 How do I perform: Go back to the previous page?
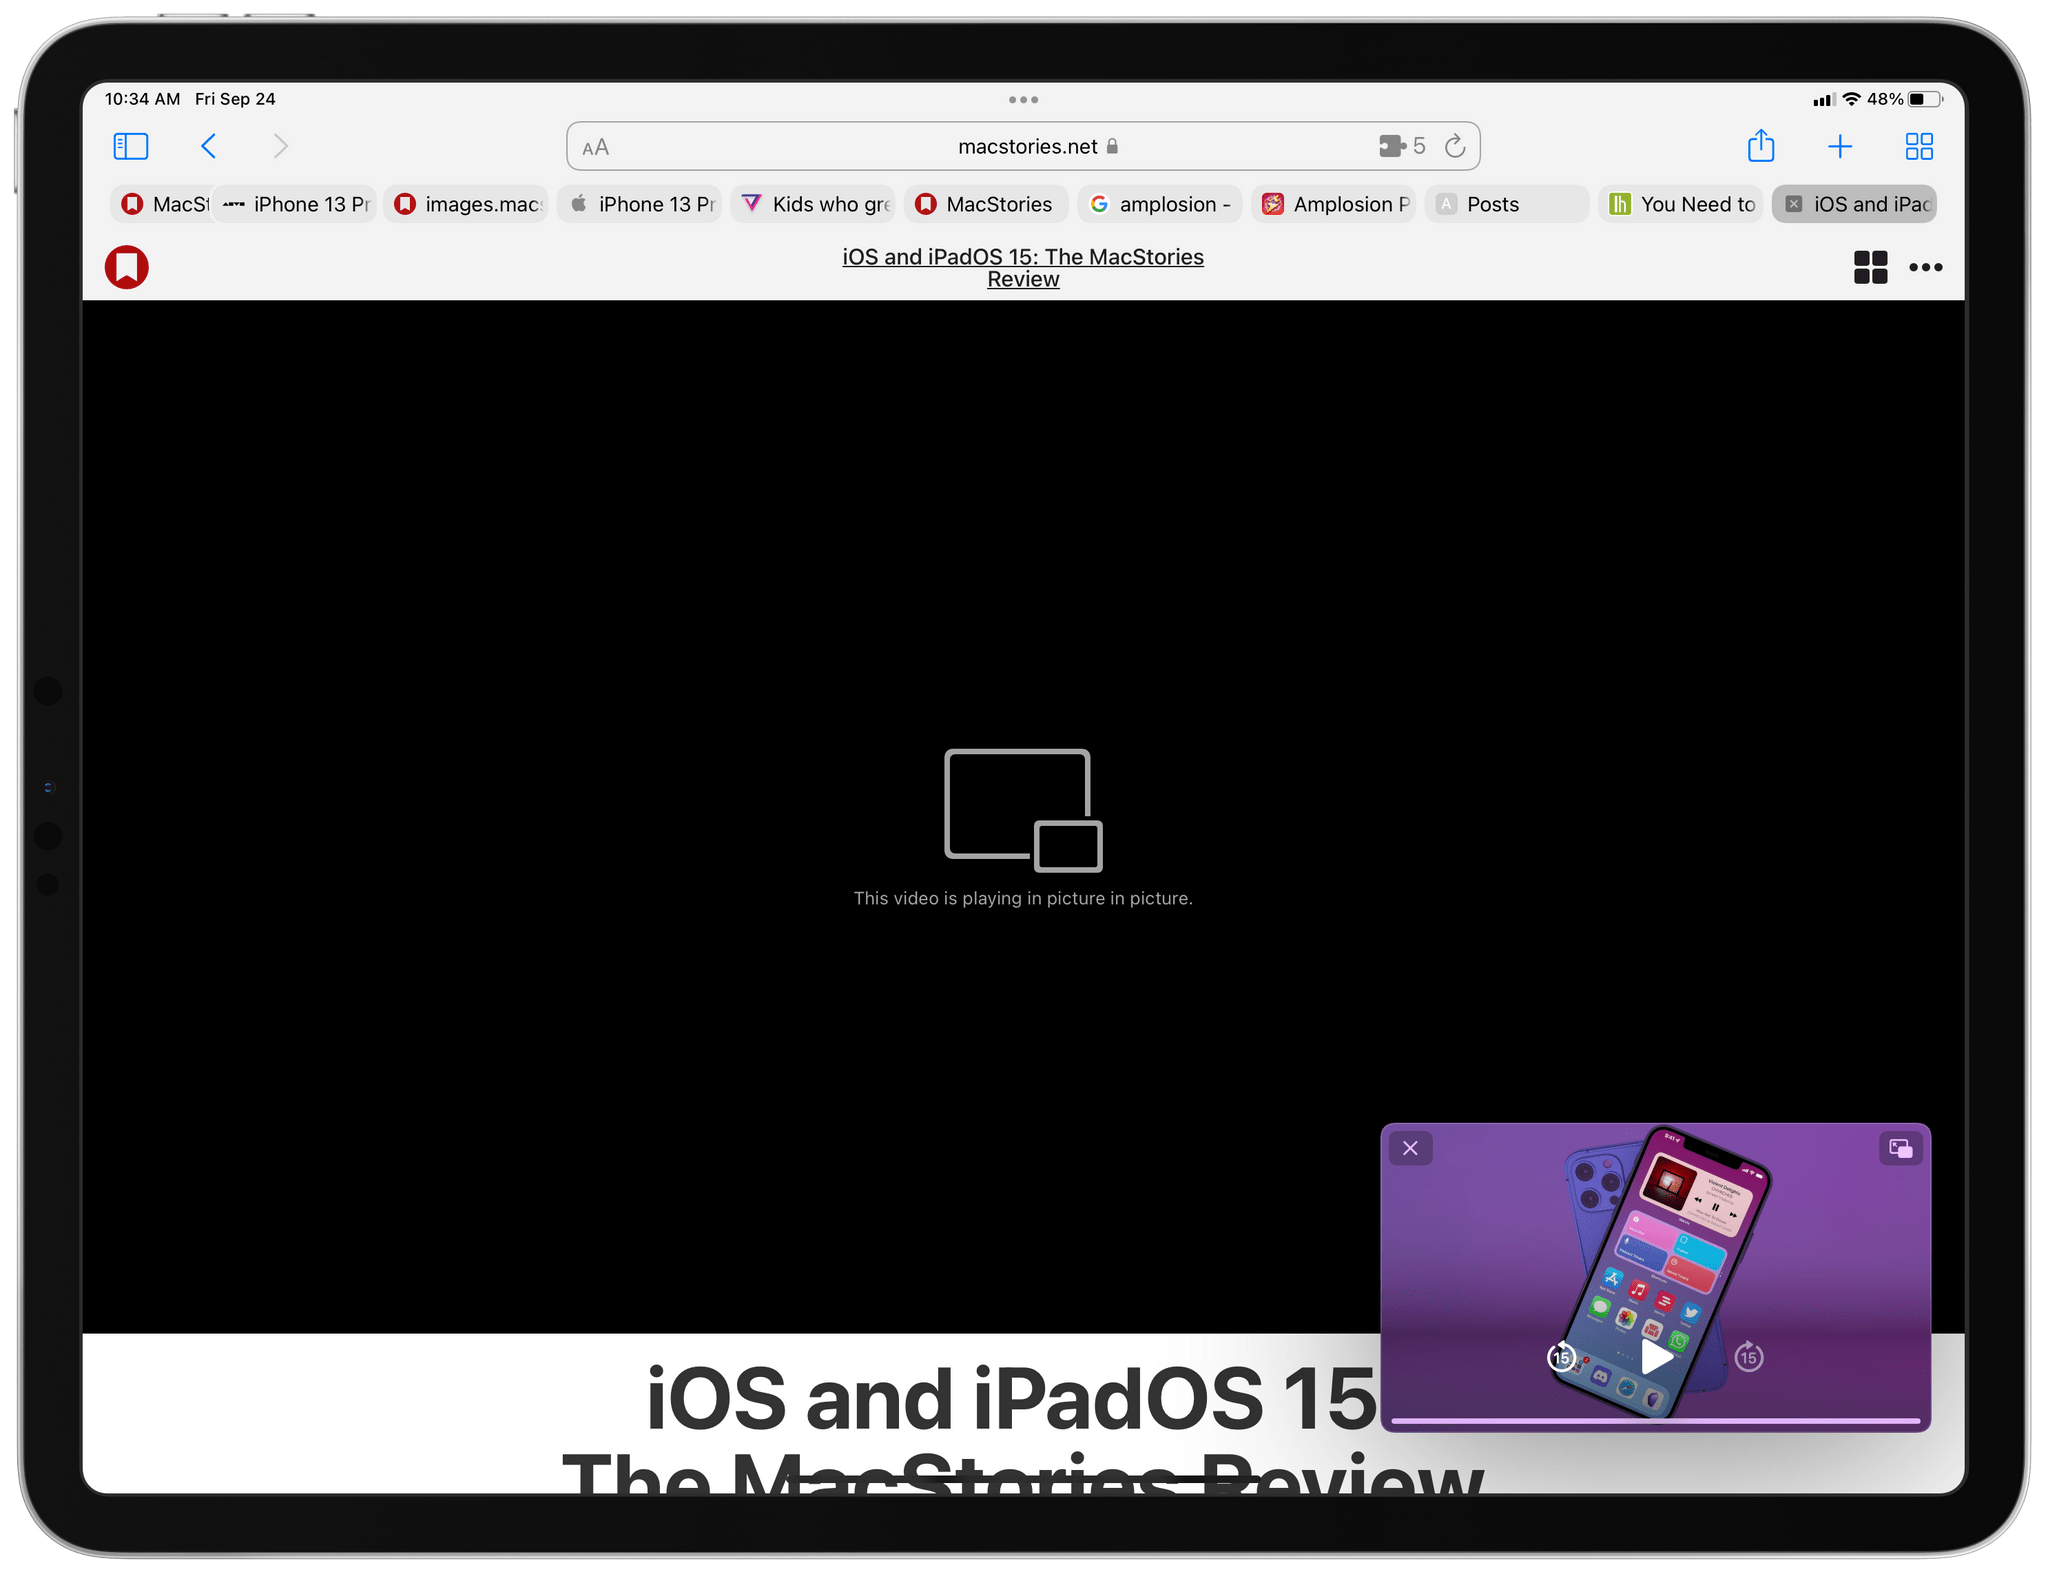coord(208,147)
